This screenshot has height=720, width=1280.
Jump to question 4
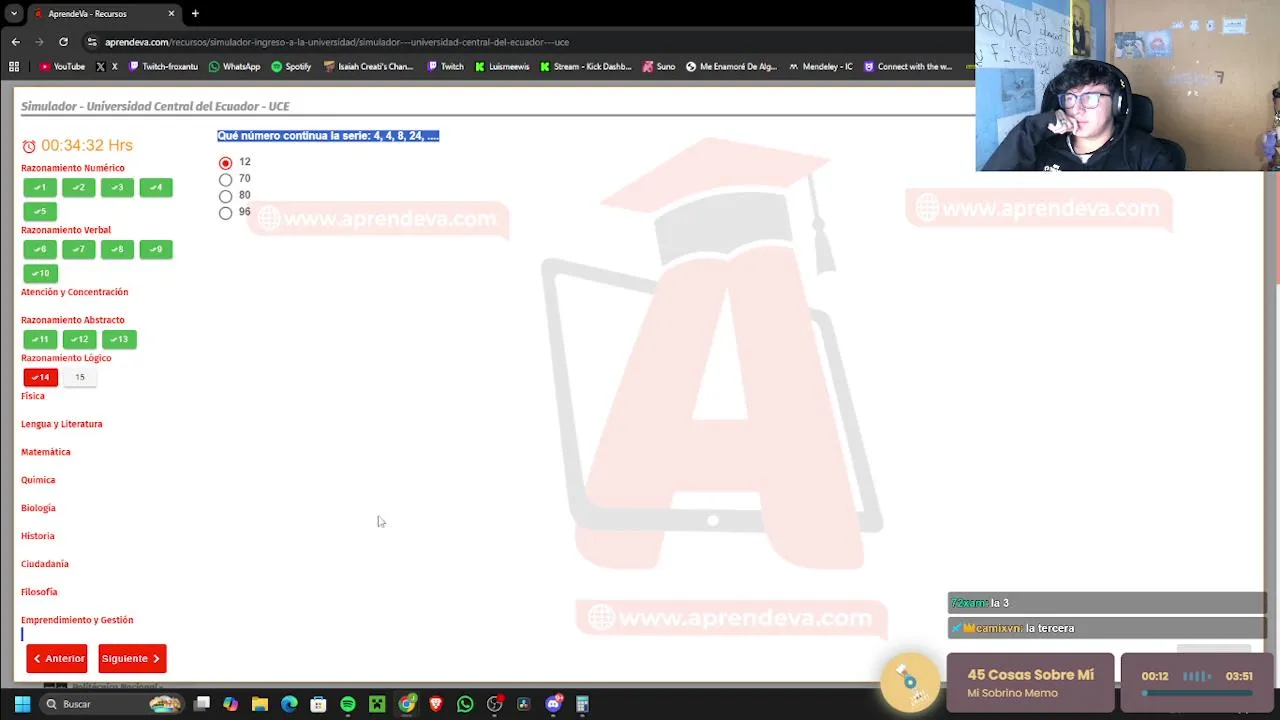tap(156, 187)
